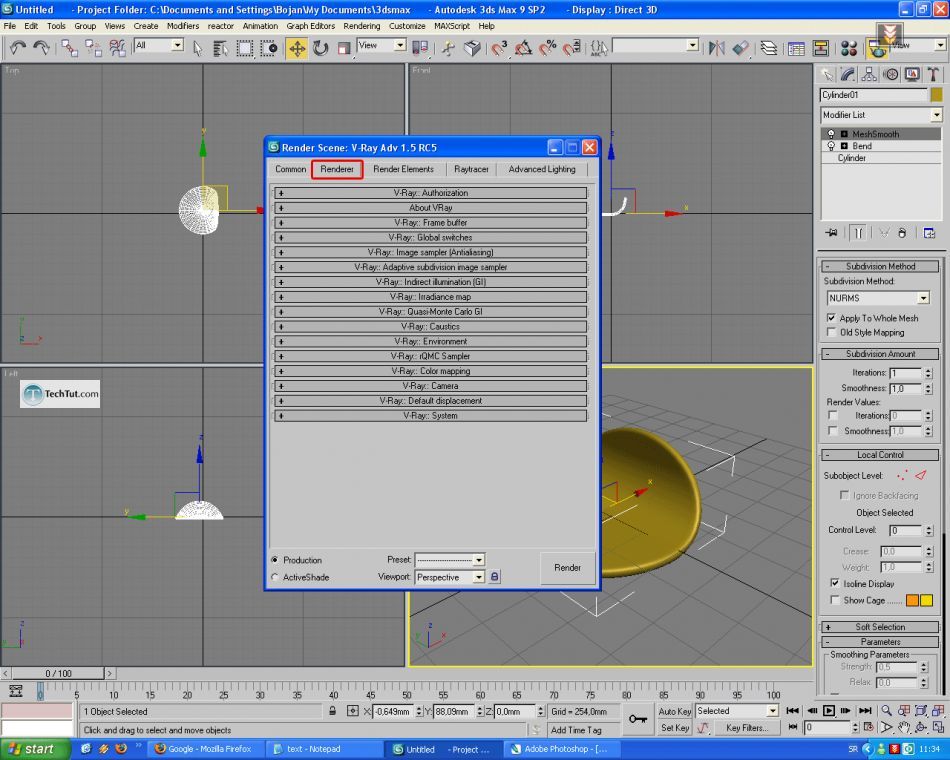Open Select by Name list tool
Viewport: 950px width, 760px height.
pyautogui.click(x=221, y=48)
